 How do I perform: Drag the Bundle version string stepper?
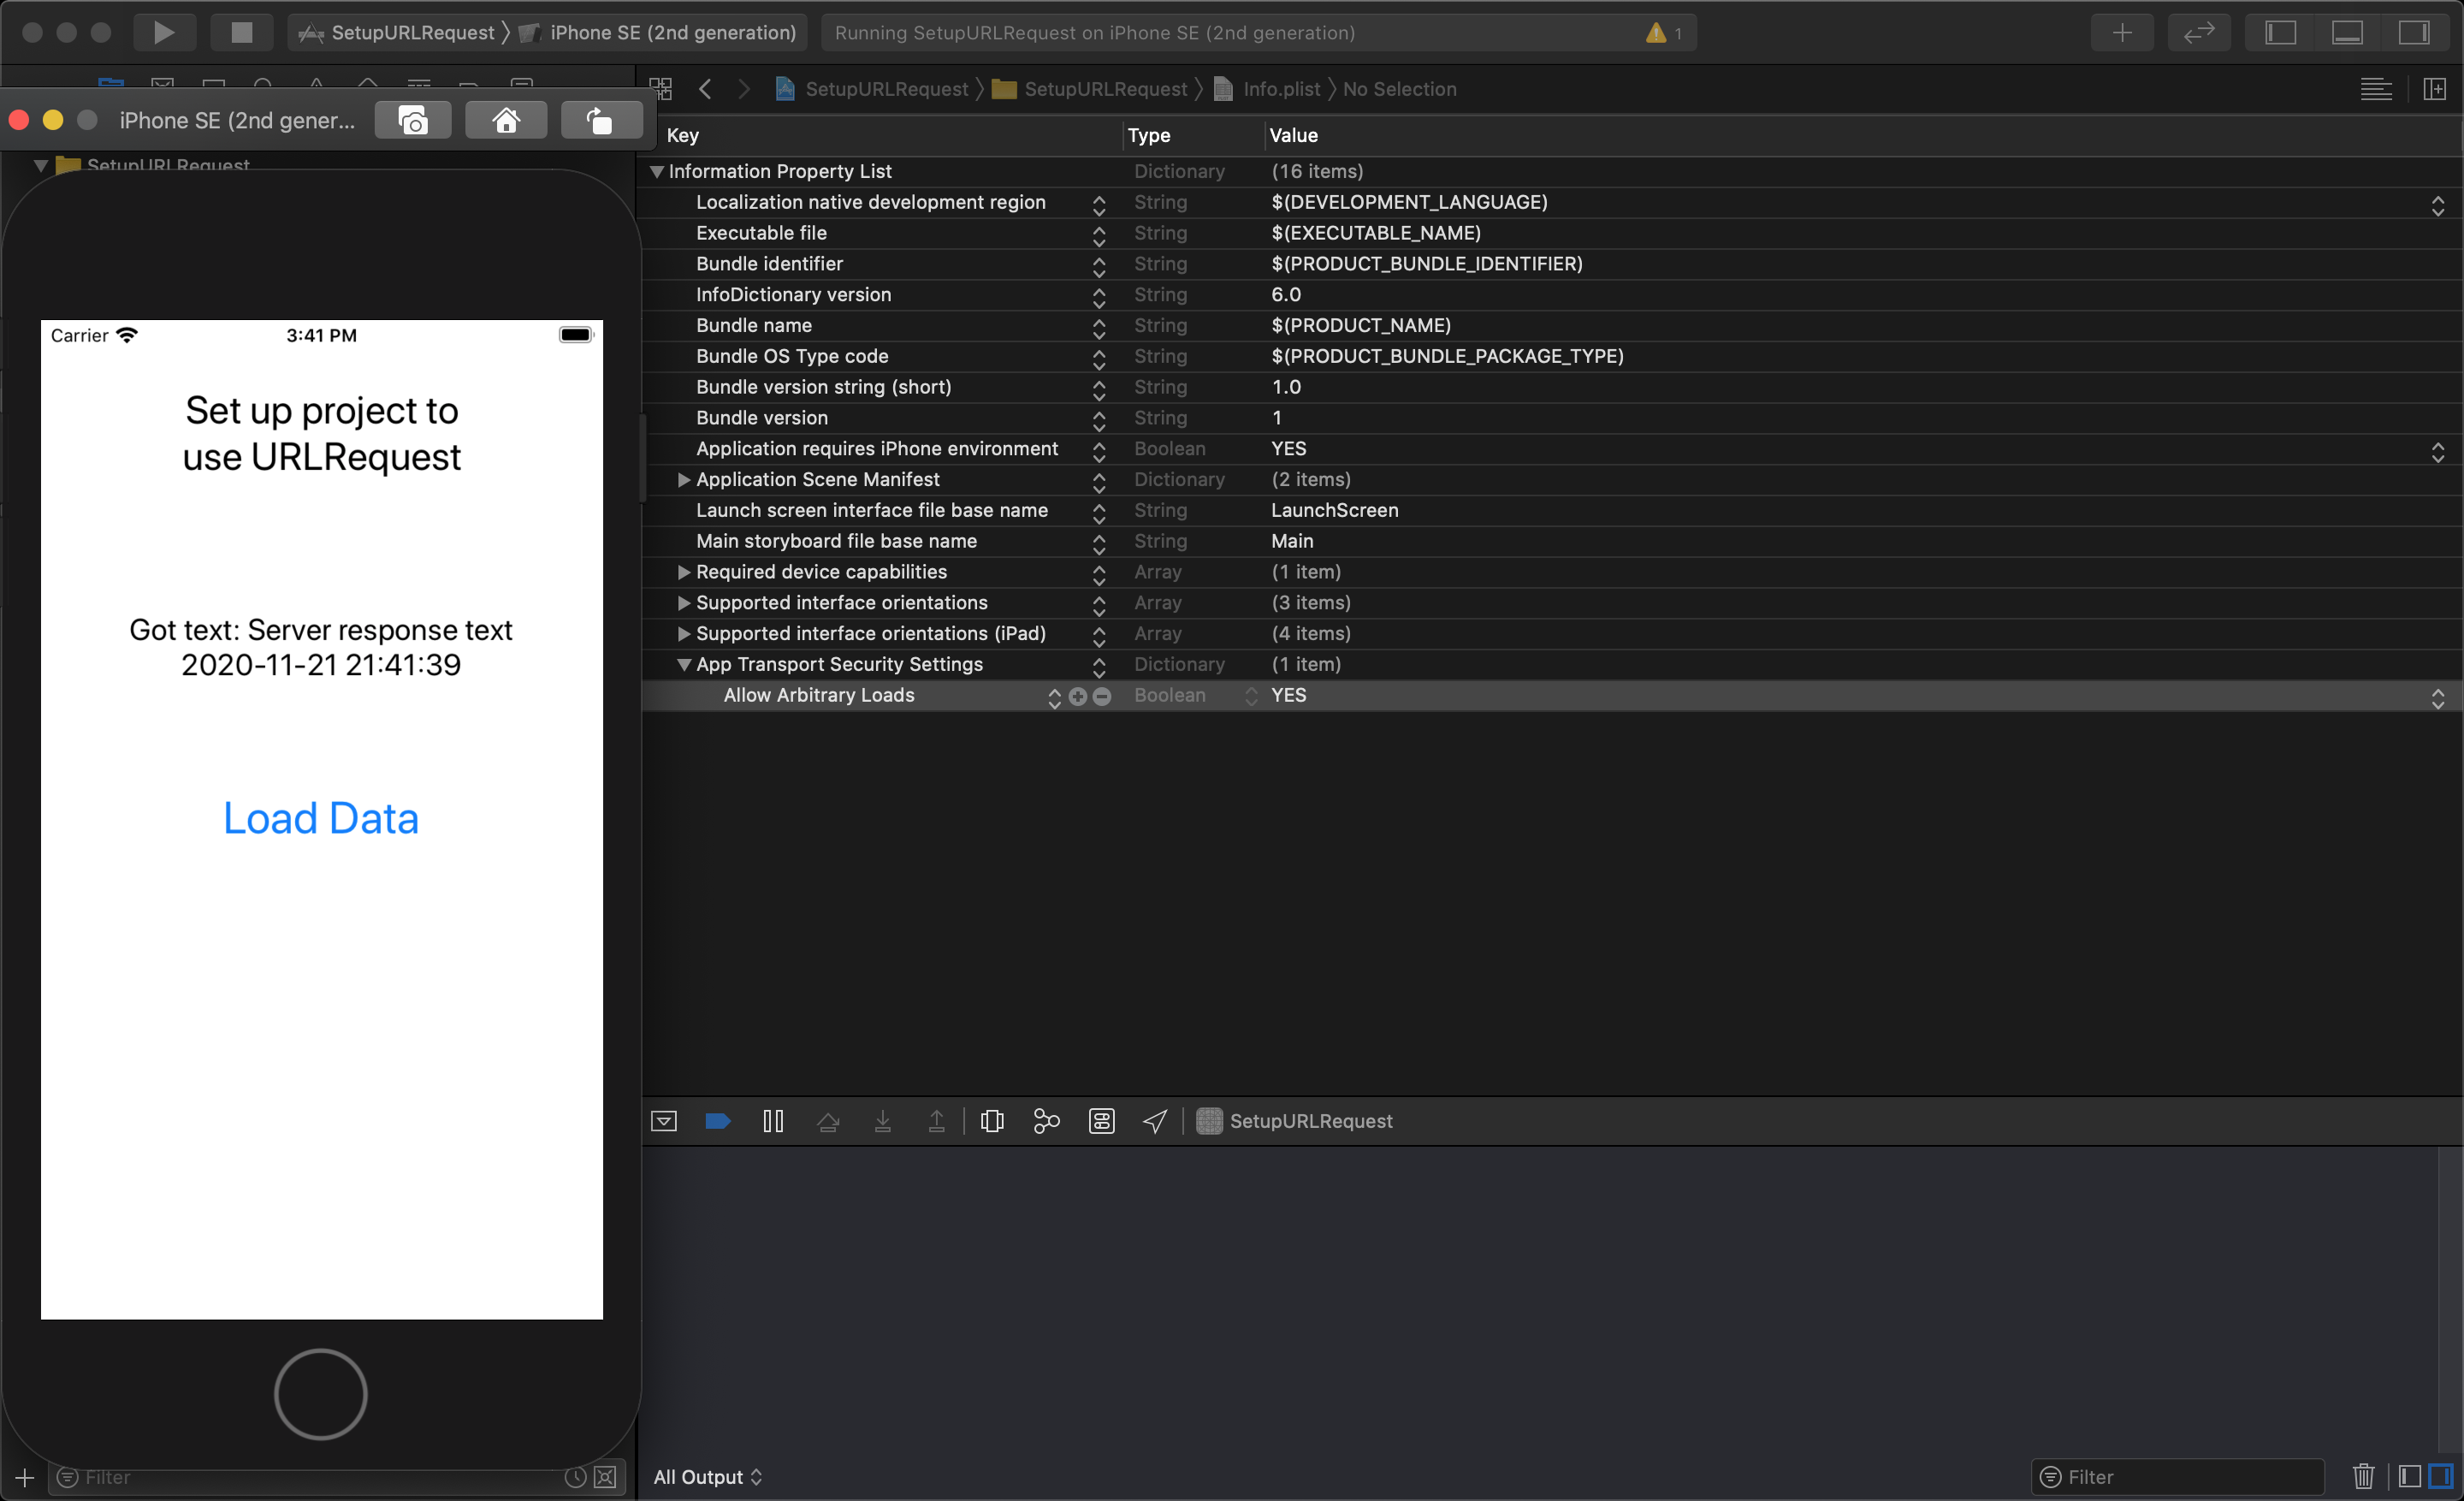(x=1102, y=387)
